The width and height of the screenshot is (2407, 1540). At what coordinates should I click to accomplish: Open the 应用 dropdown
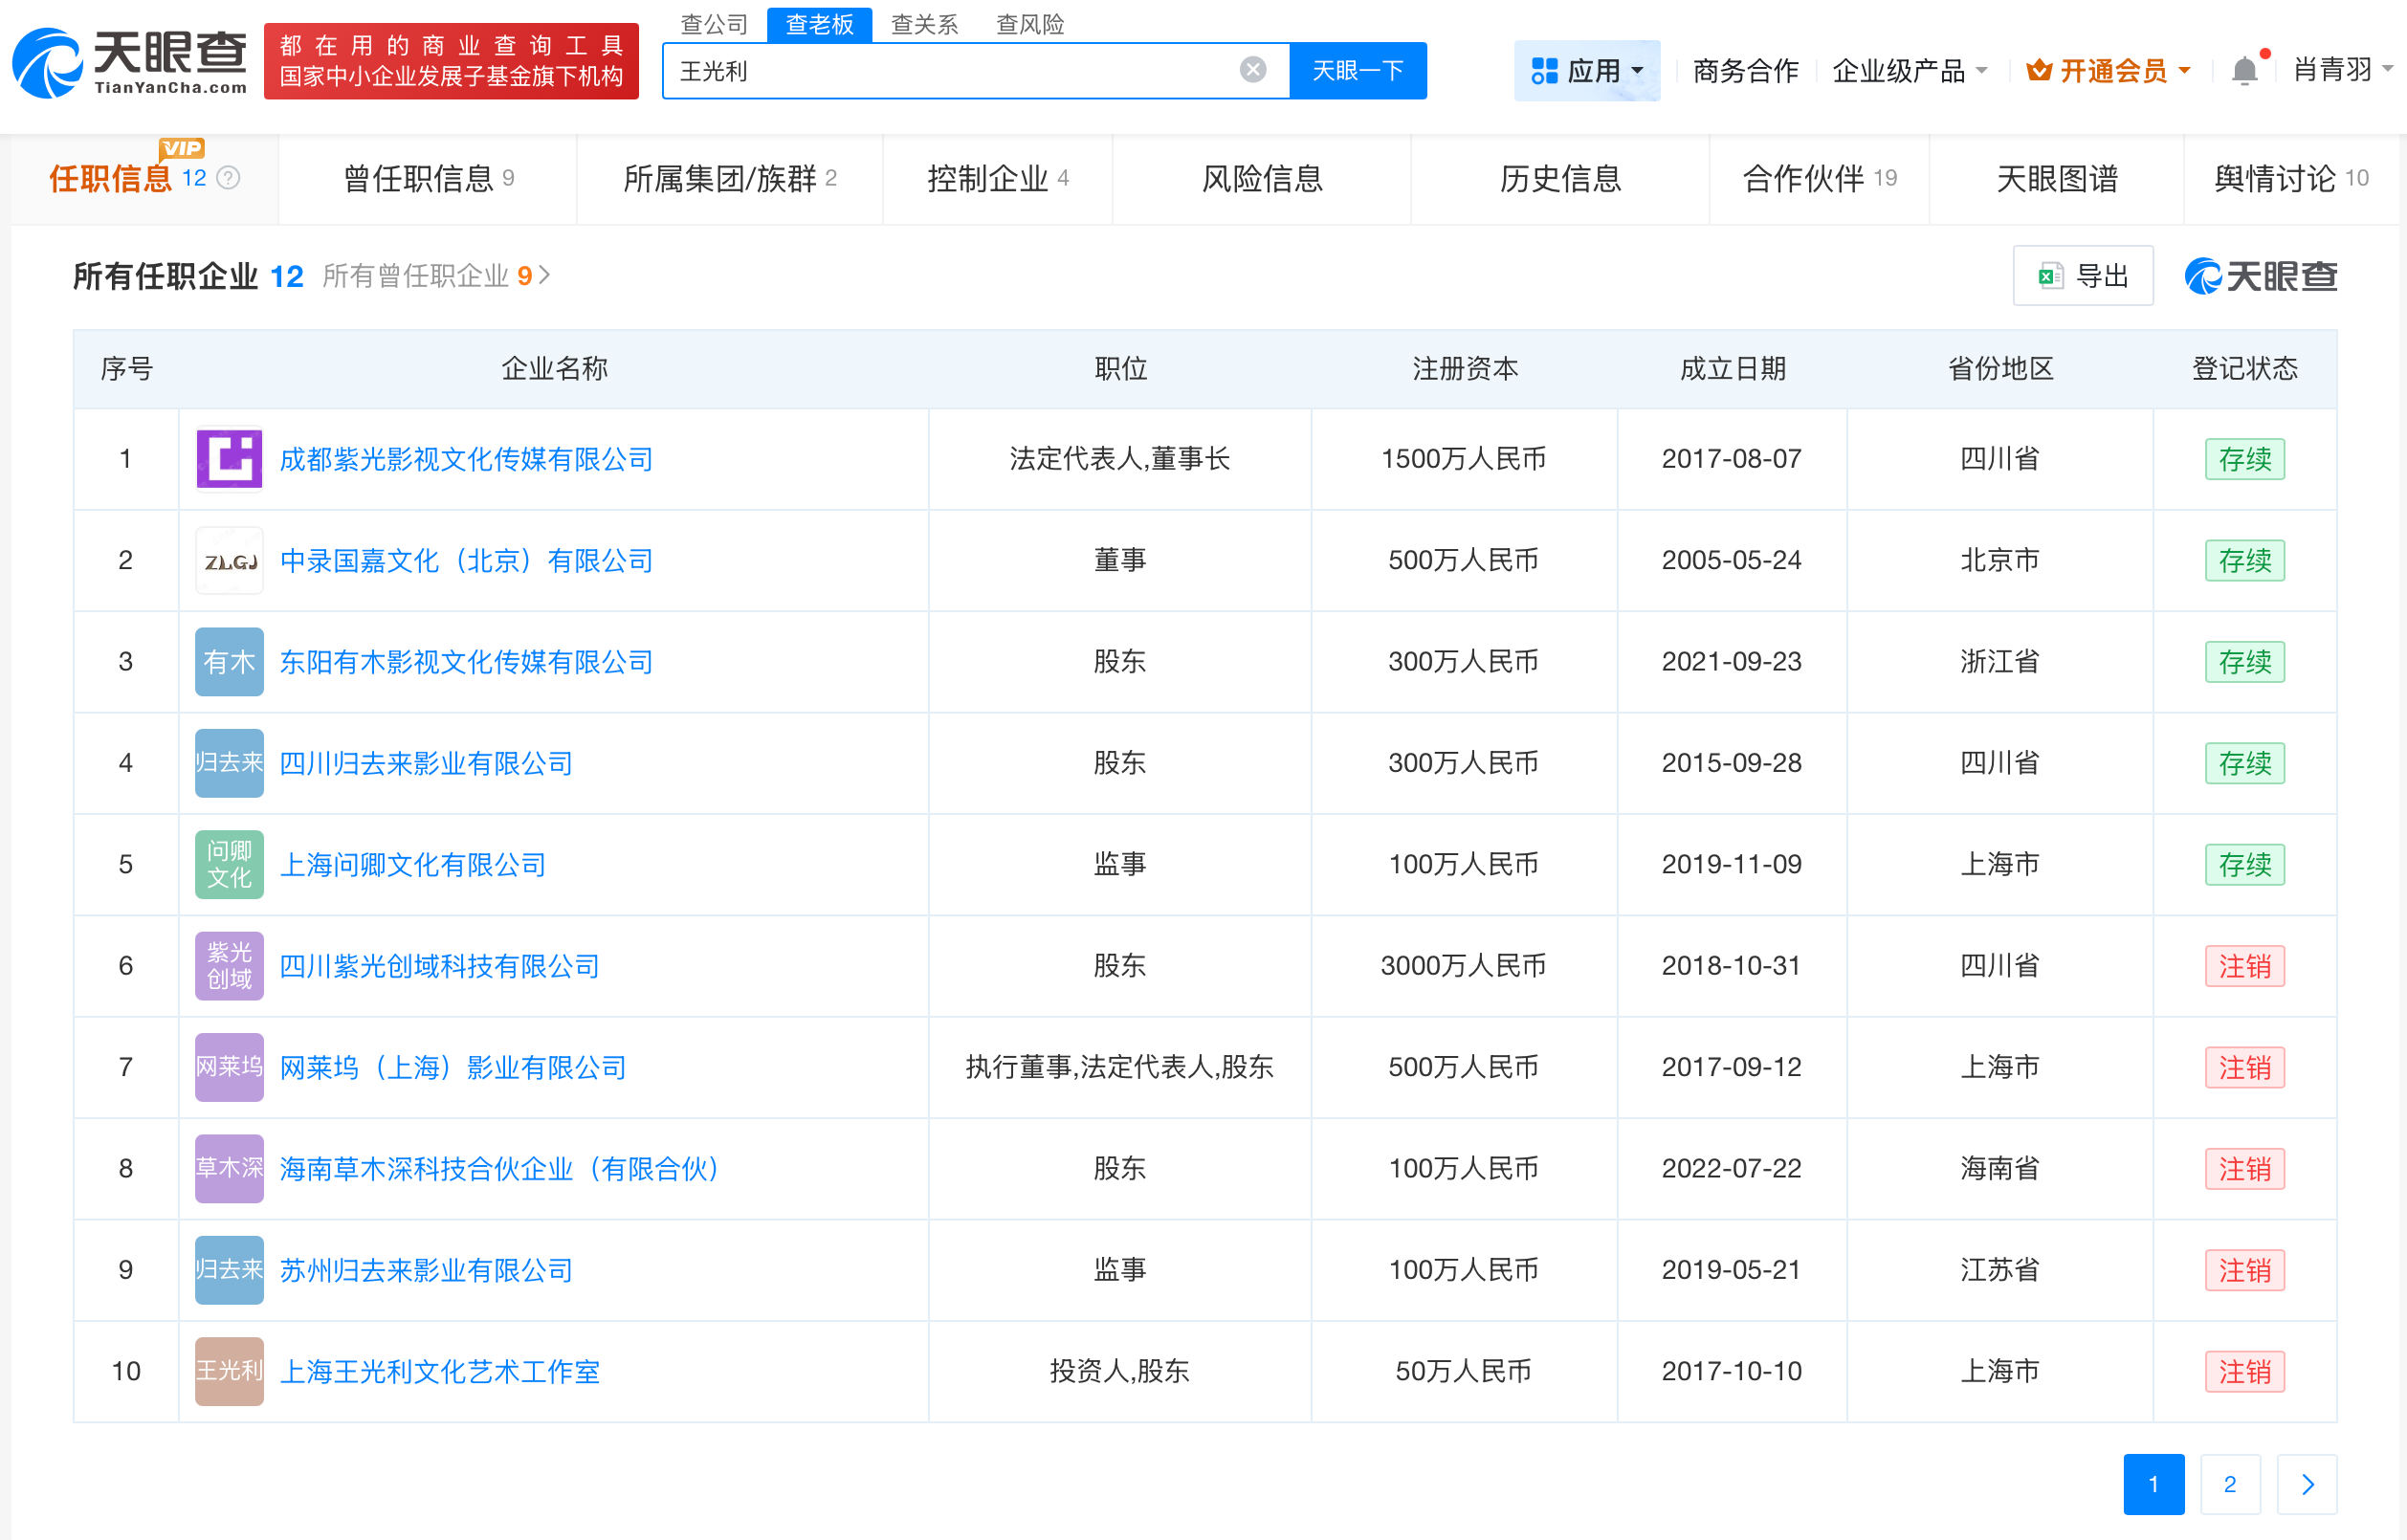click(1587, 70)
